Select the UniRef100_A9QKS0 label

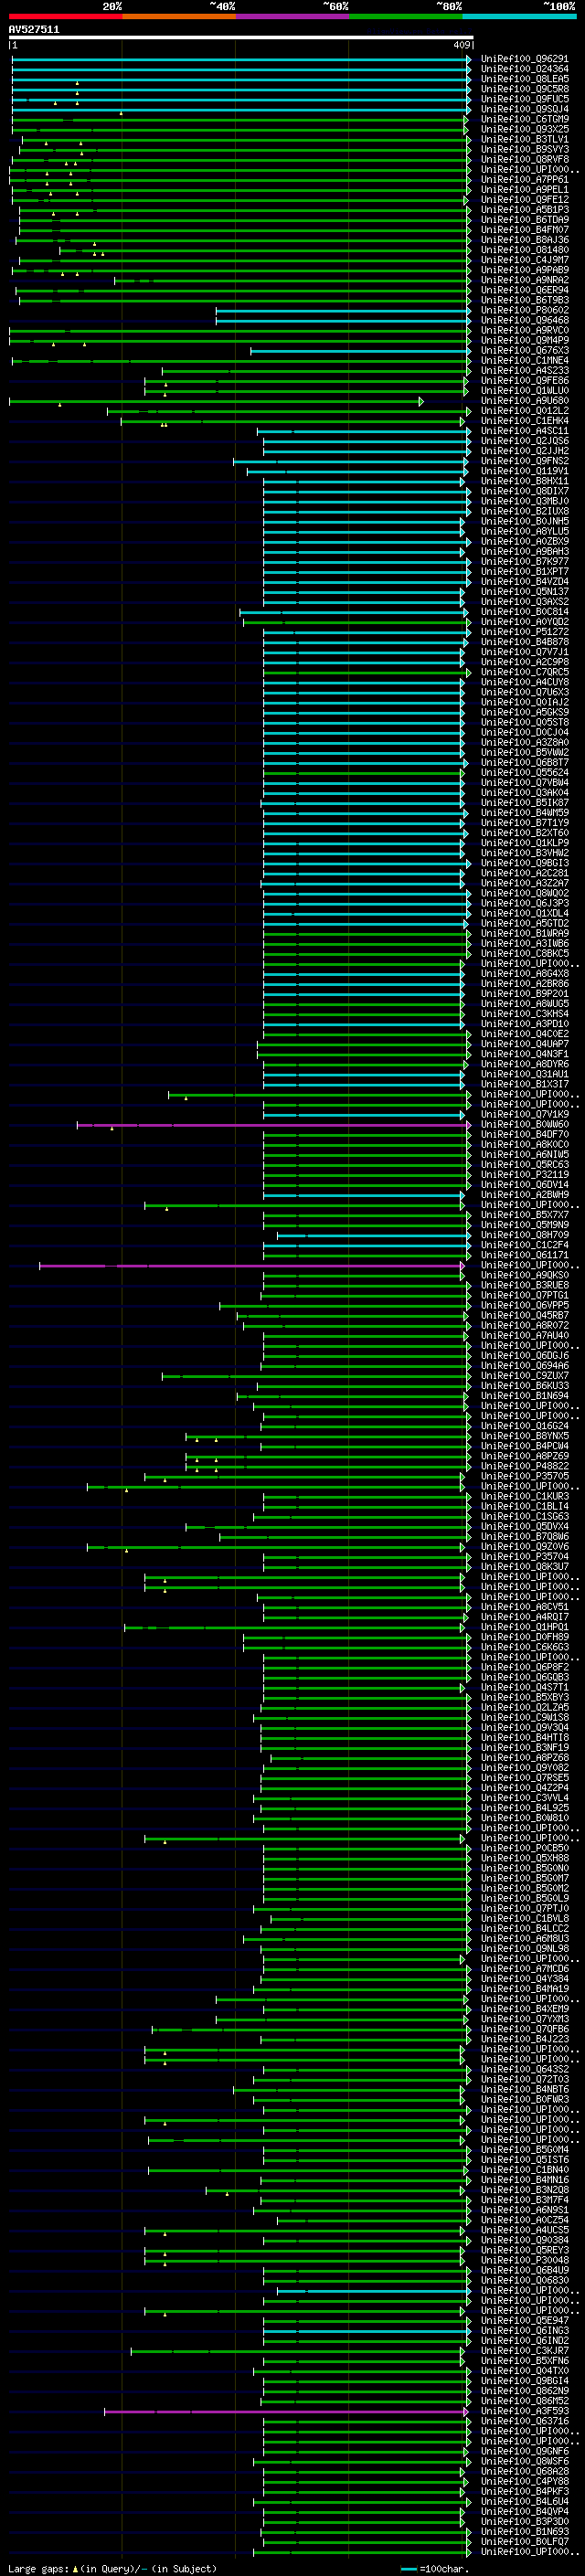(x=524, y=1275)
